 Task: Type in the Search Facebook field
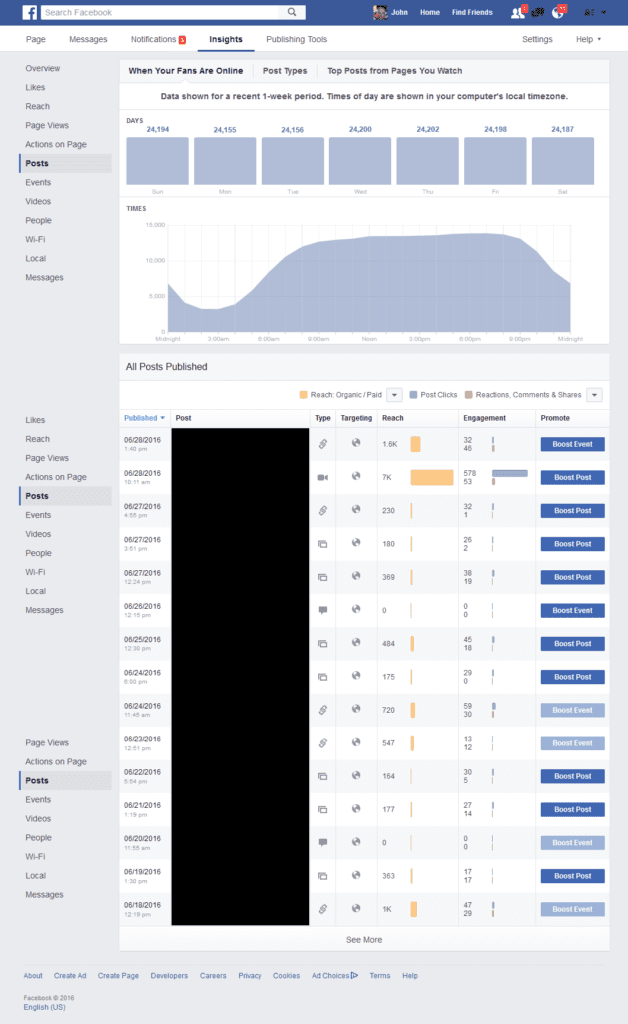(162, 12)
